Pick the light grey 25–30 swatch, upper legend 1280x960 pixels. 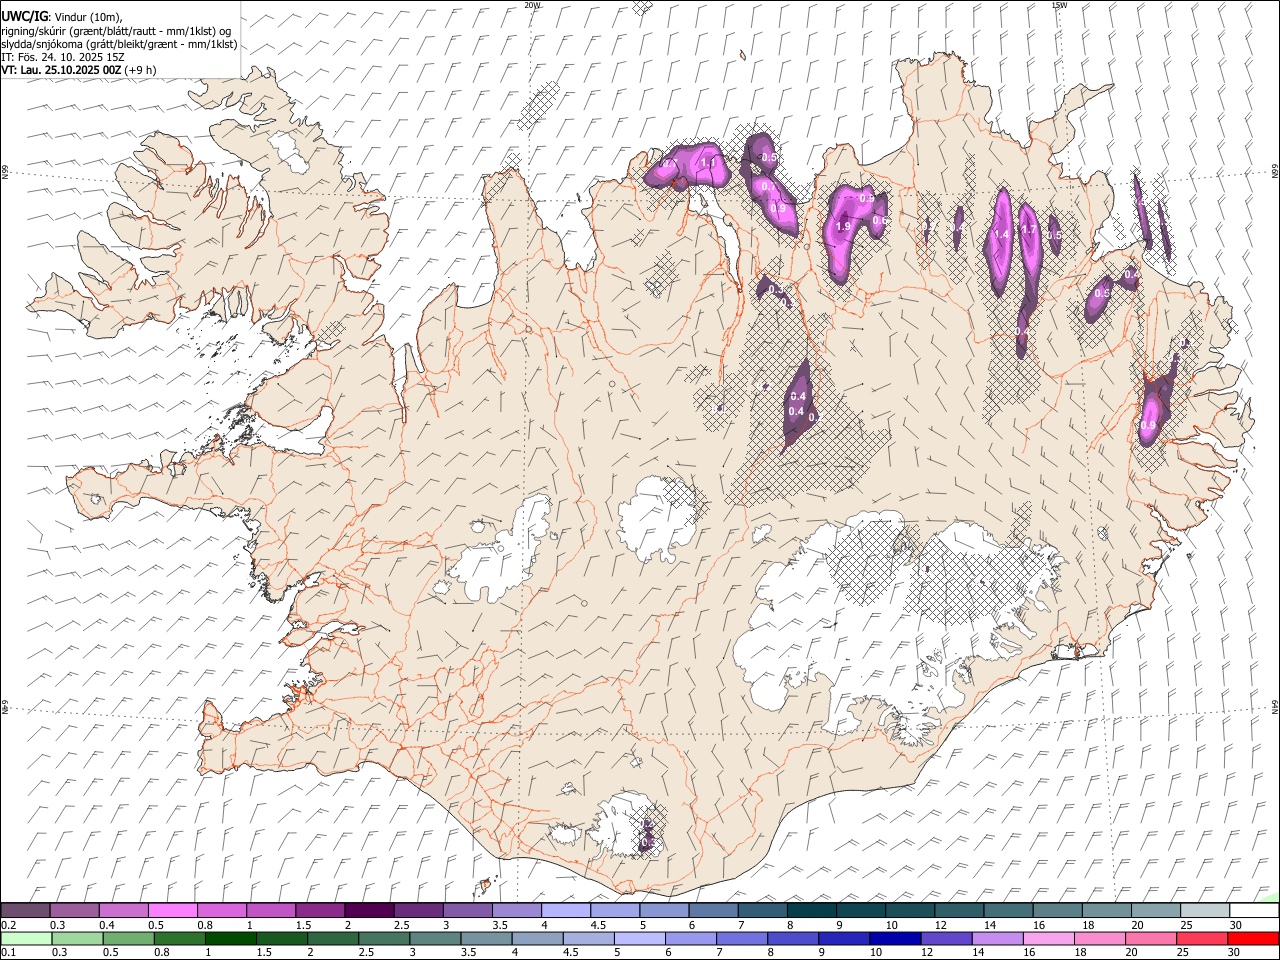tap(1205, 911)
